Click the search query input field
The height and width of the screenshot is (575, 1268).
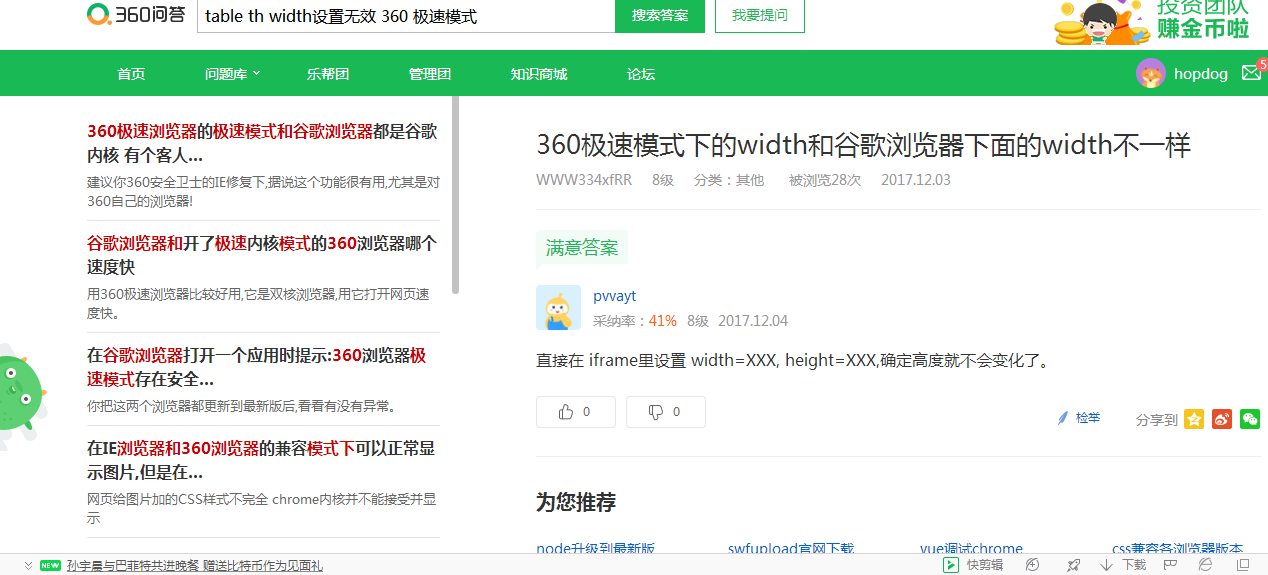(x=406, y=16)
